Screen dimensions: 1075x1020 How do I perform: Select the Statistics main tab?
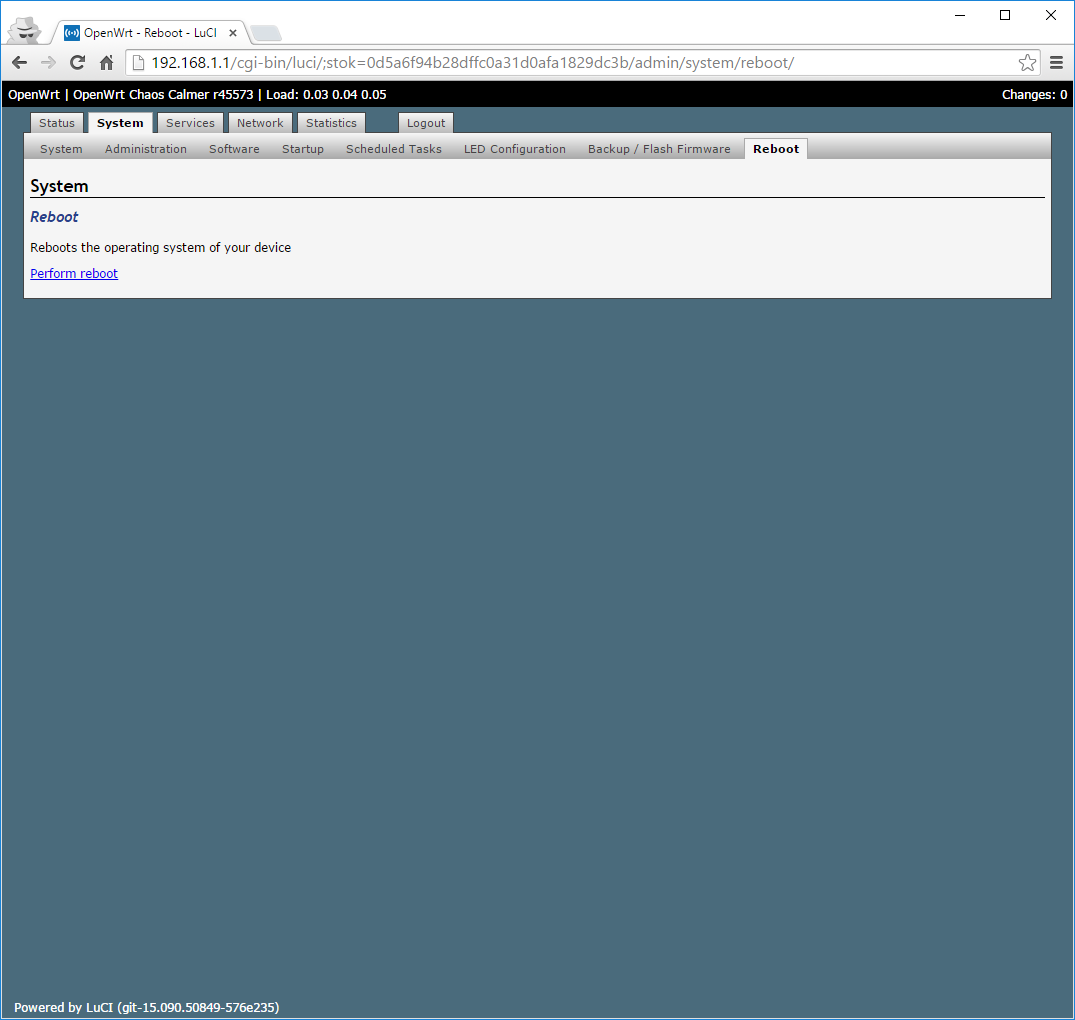pyautogui.click(x=331, y=123)
